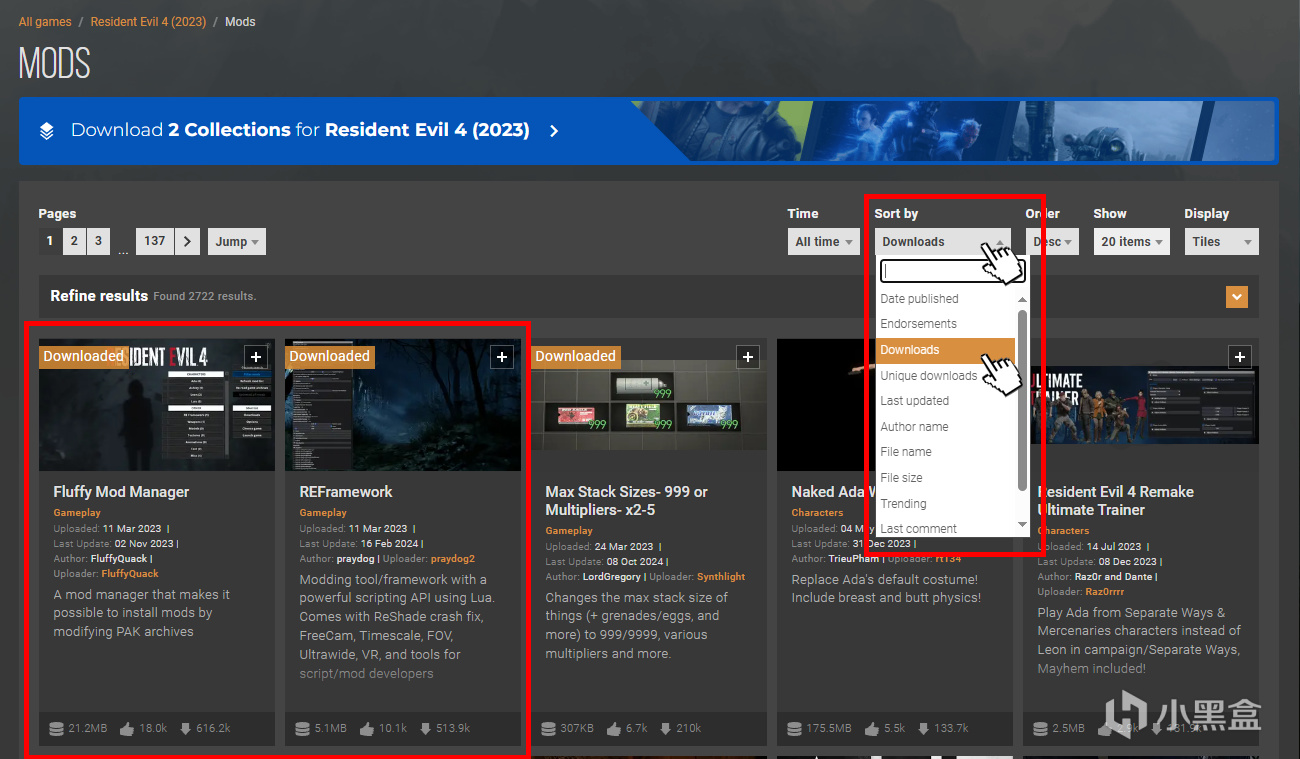Image resolution: width=1300 pixels, height=759 pixels.
Task: Select Author name in the sort list
Action: pos(946,427)
